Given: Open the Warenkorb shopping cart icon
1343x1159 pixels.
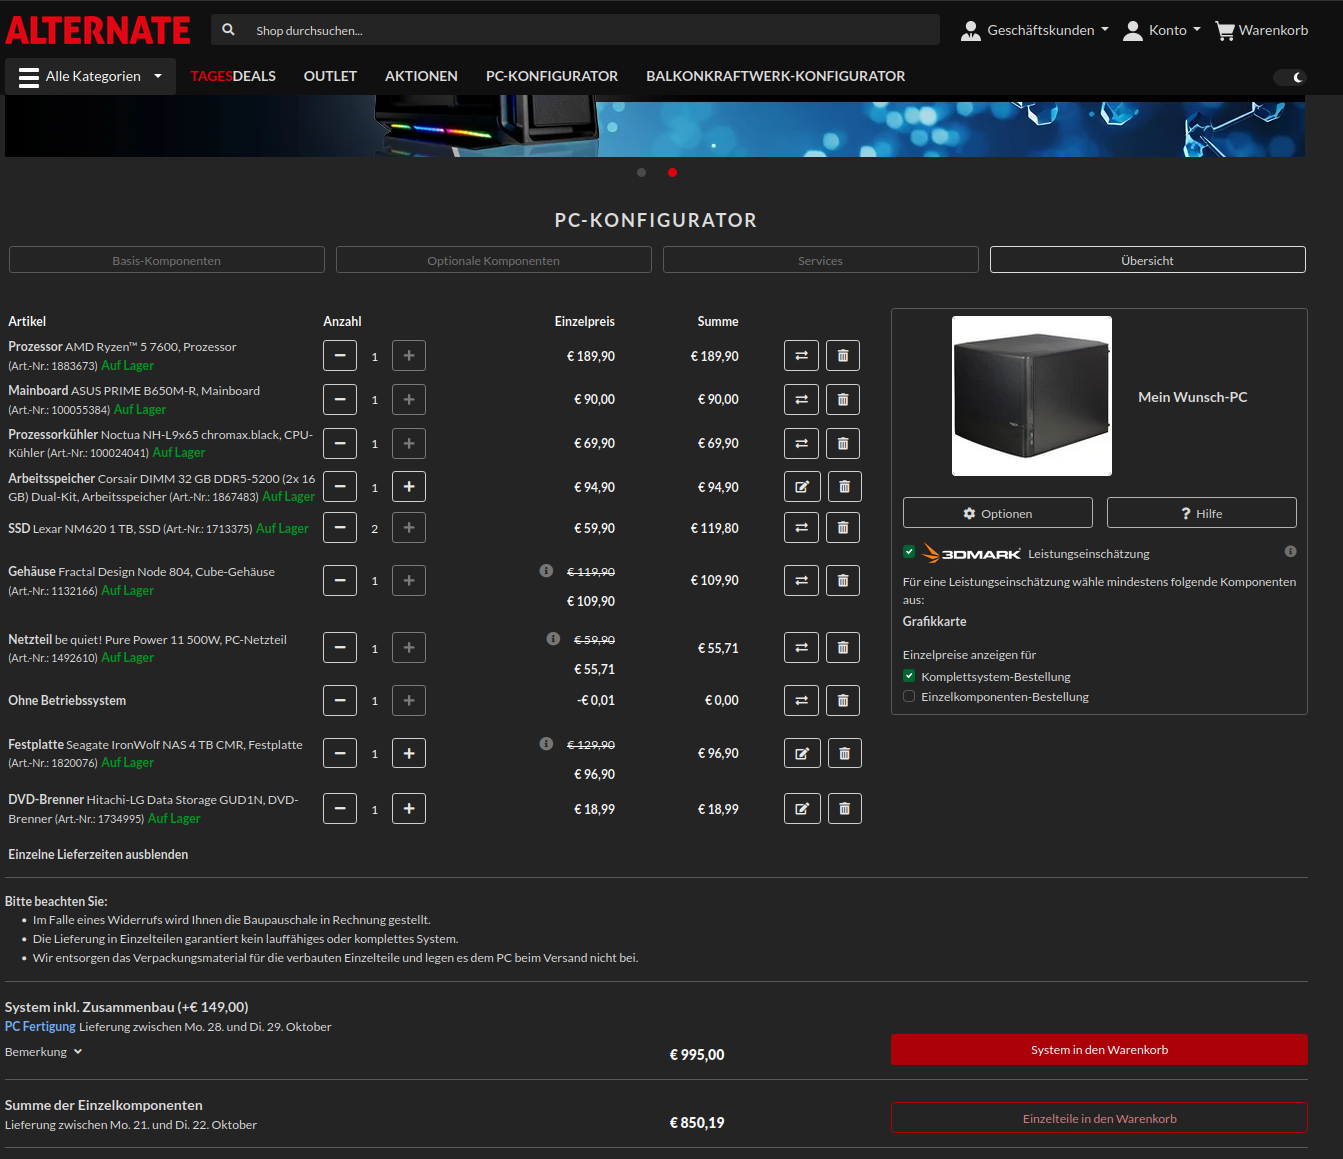Looking at the screenshot, I should click(x=1224, y=31).
